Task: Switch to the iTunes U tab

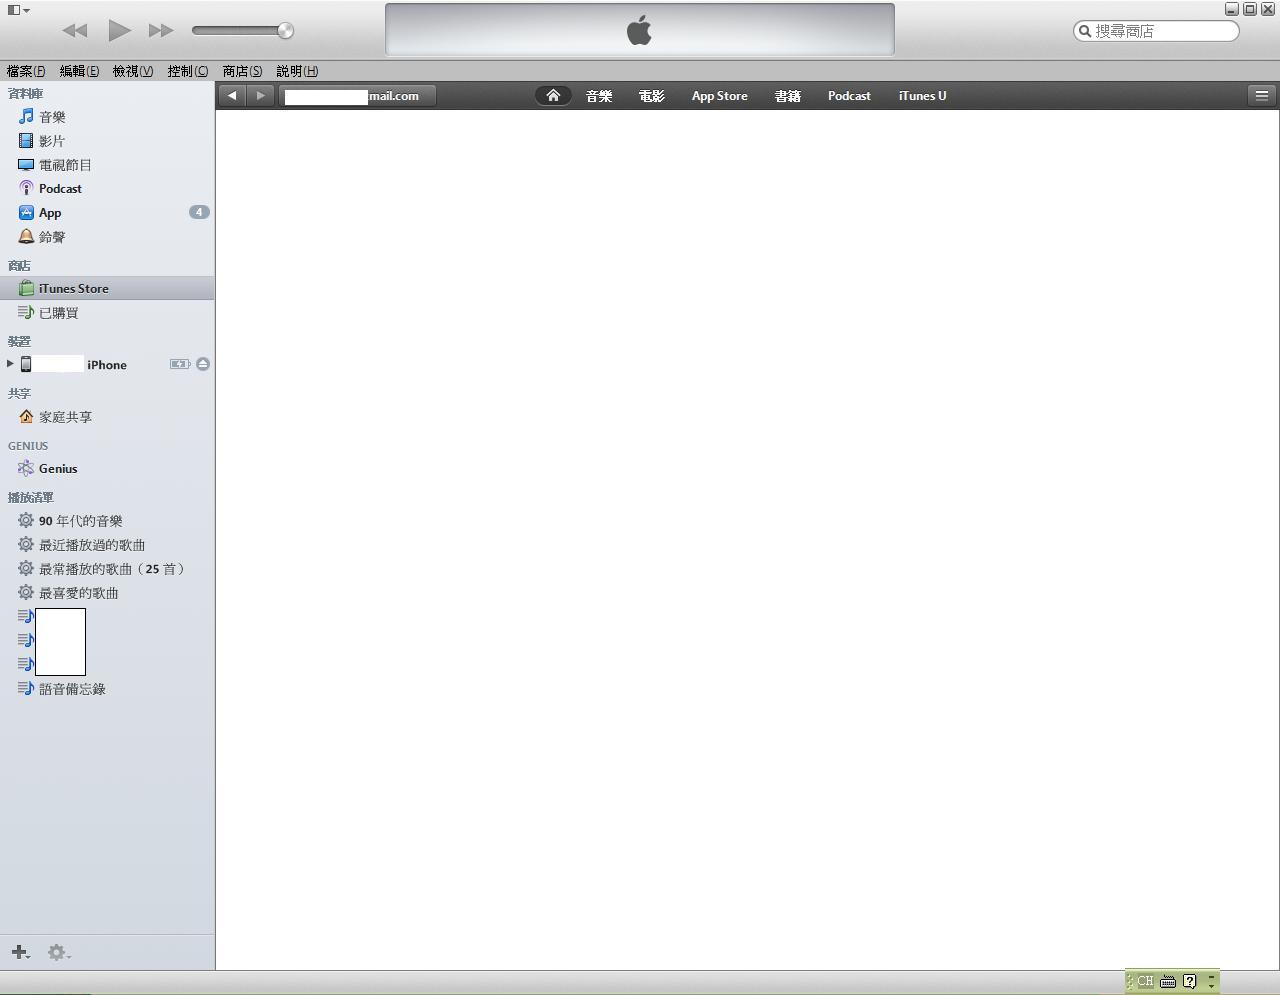Action: [922, 96]
